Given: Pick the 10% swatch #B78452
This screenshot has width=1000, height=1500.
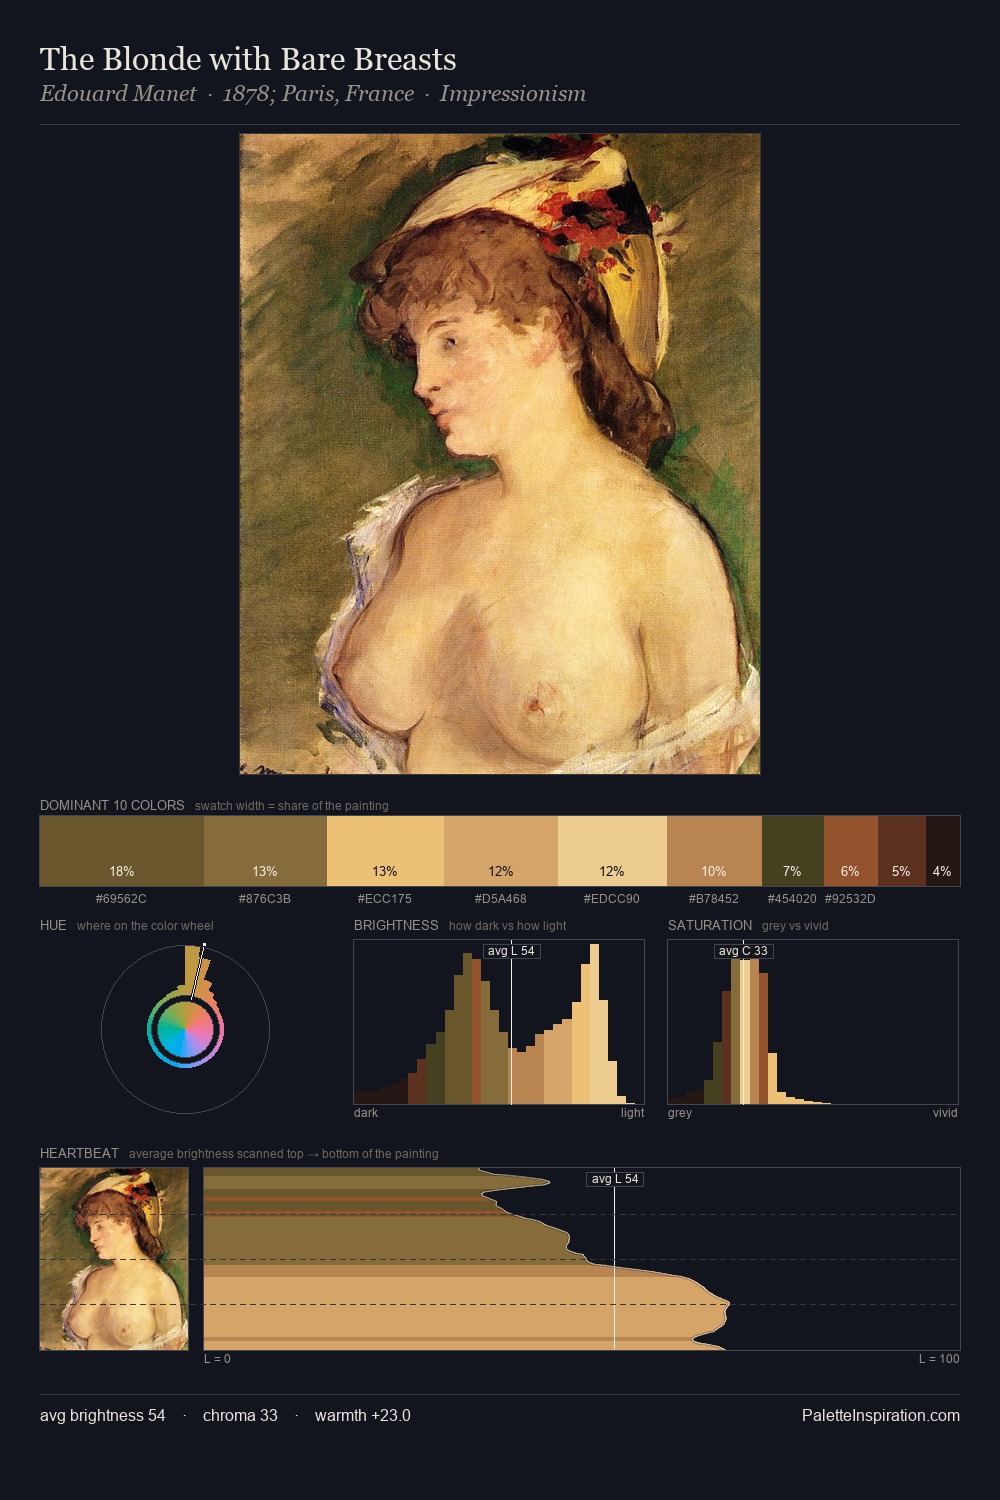Looking at the screenshot, I should click(714, 851).
